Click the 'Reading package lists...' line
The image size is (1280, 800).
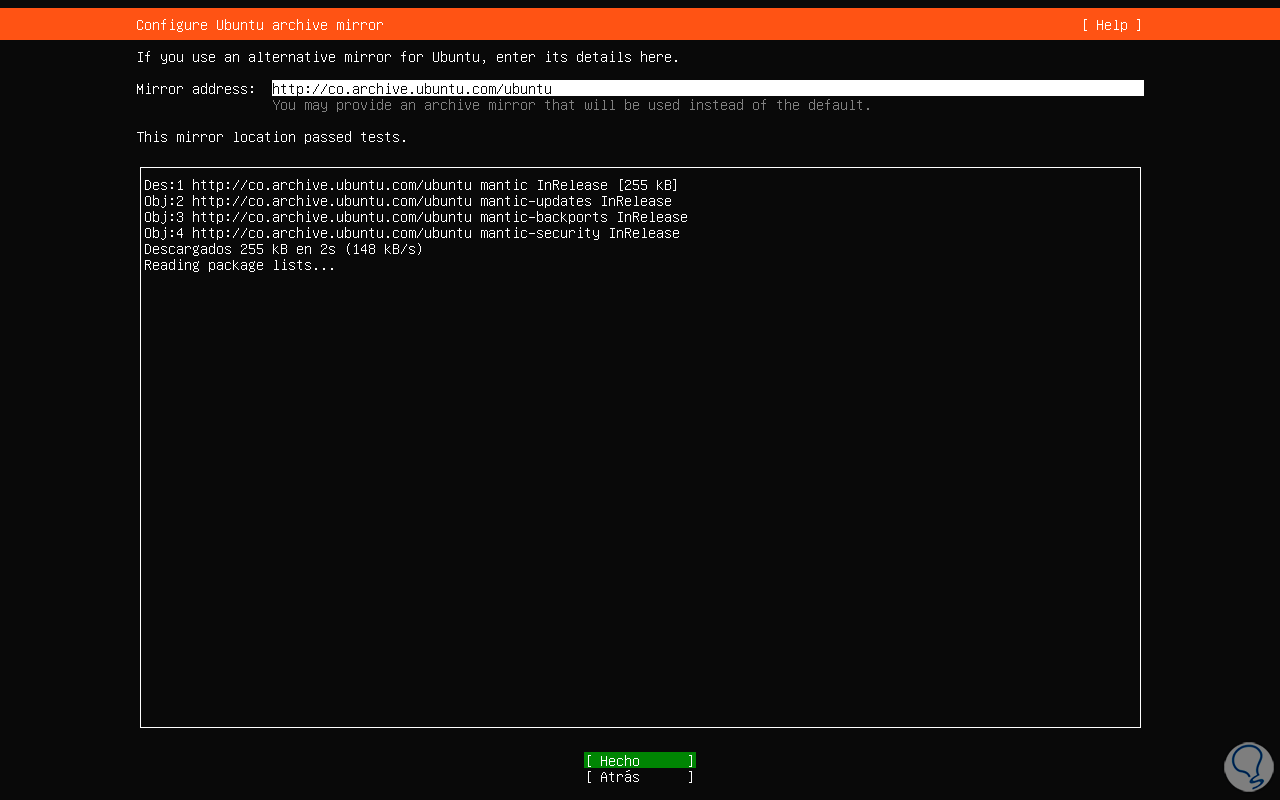[x=240, y=265]
